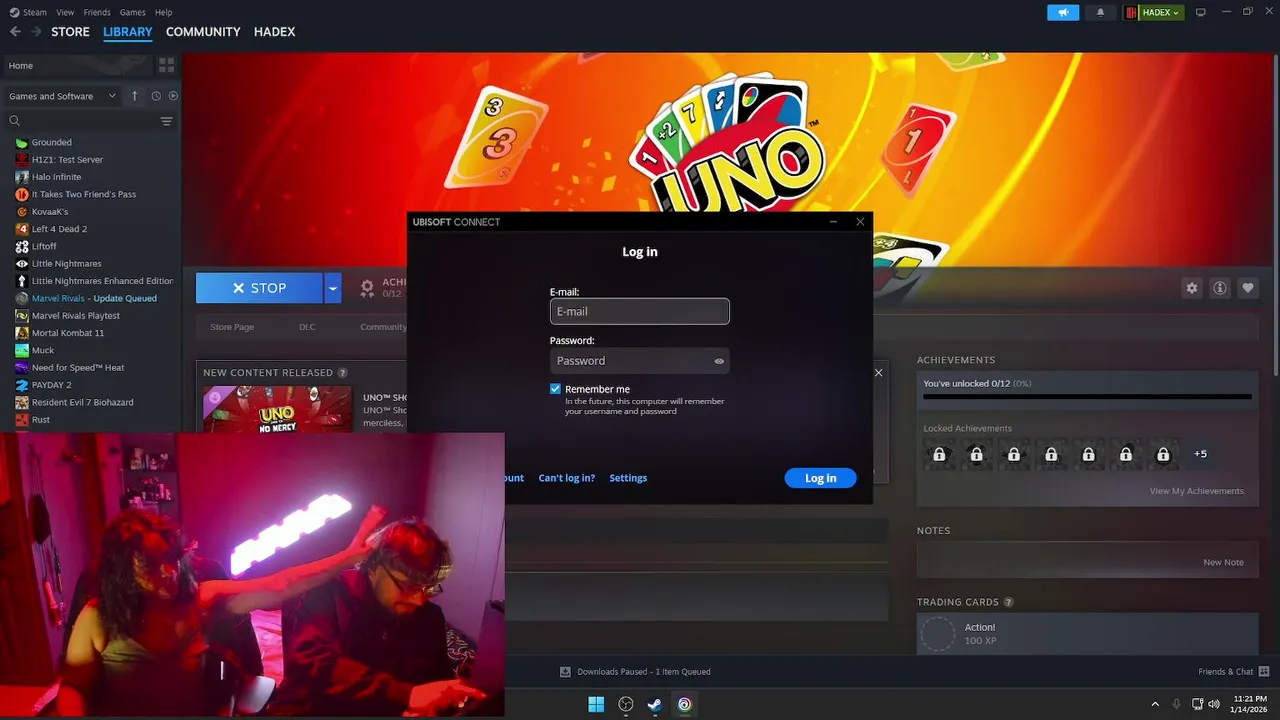Dismiss the new content panel

tap(879, 373)
